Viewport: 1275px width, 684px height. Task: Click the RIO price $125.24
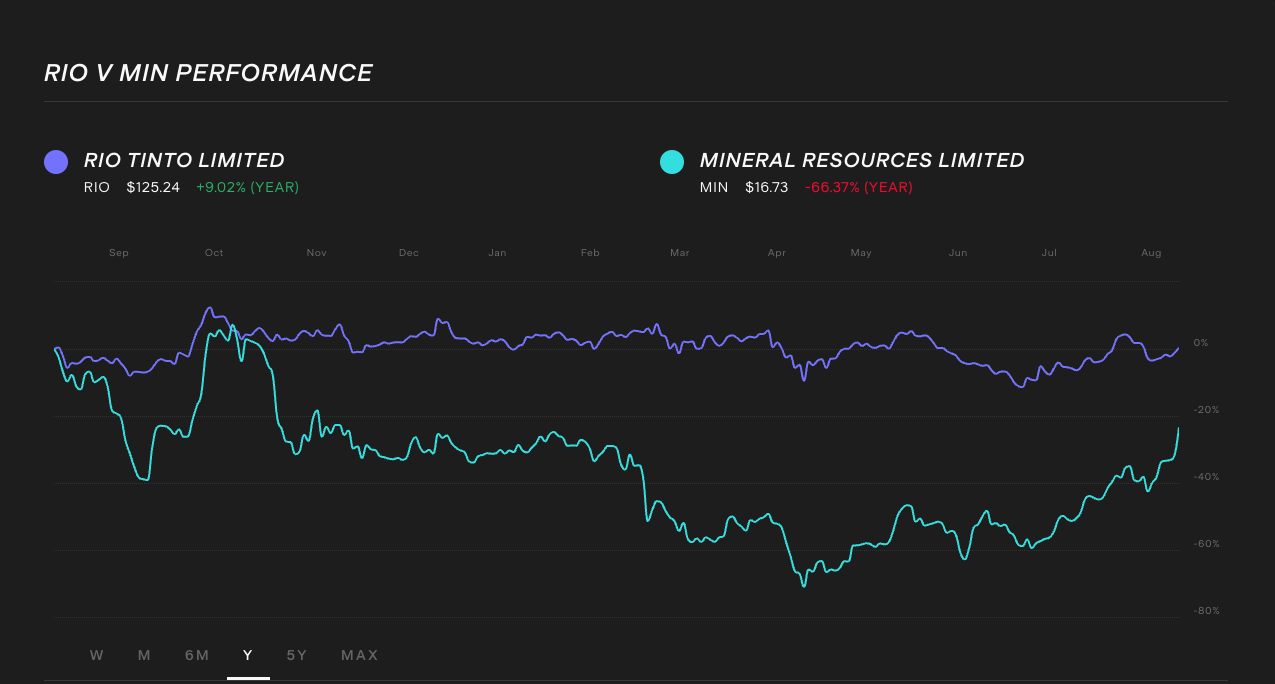pyautogui.click(x=153, y=187)
